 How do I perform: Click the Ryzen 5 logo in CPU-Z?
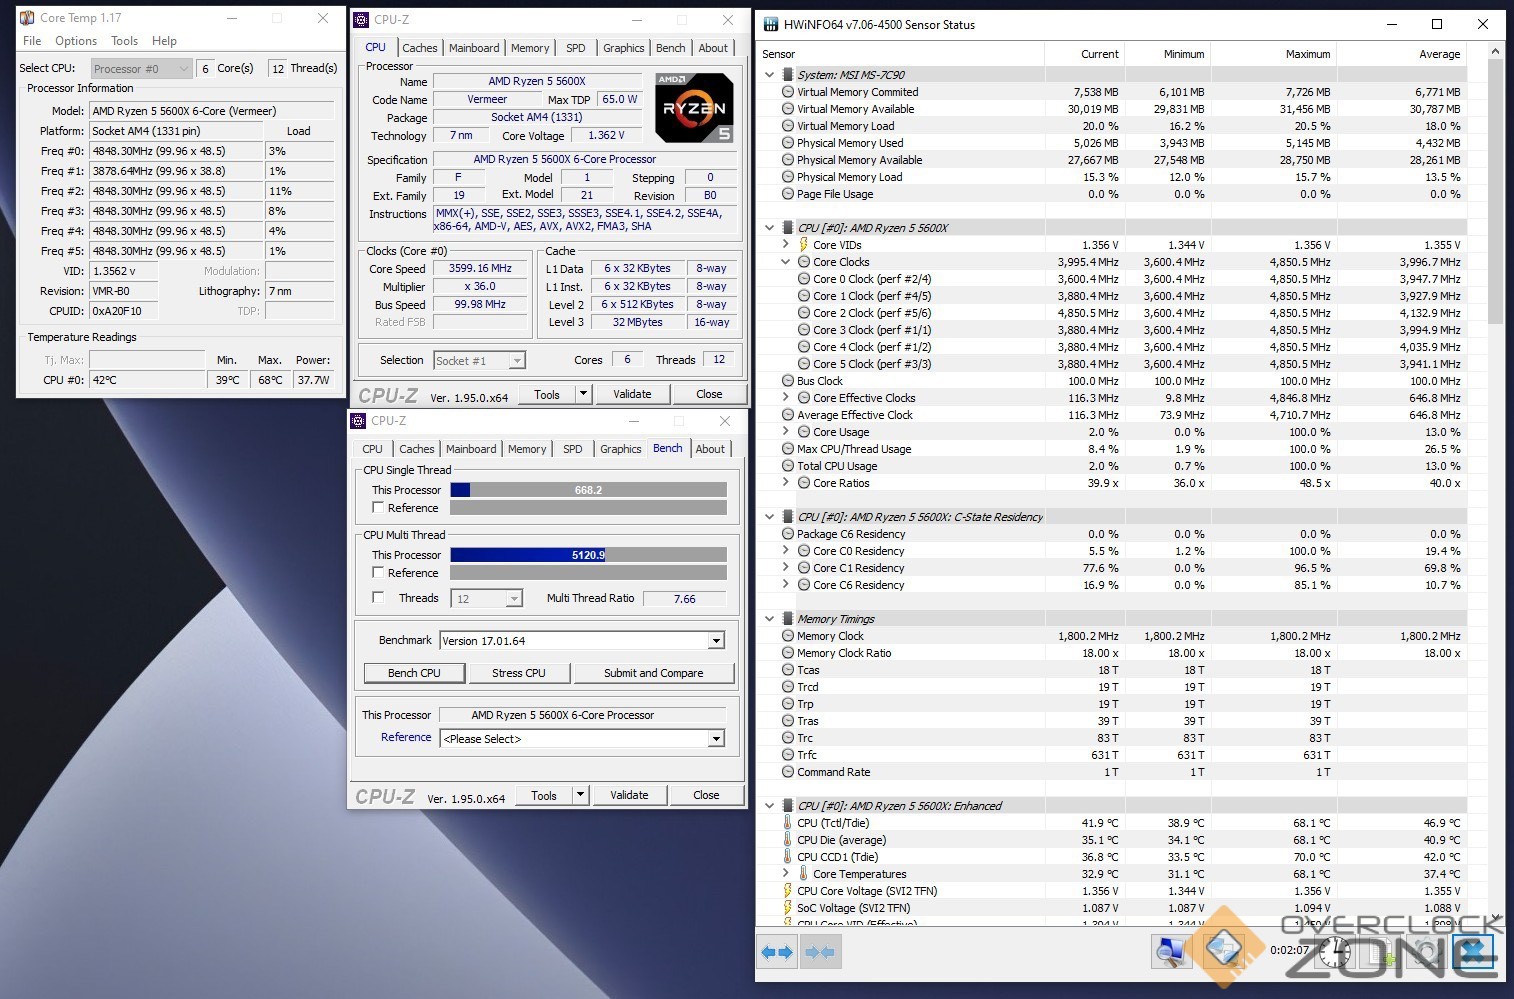(x=694, y=108)
